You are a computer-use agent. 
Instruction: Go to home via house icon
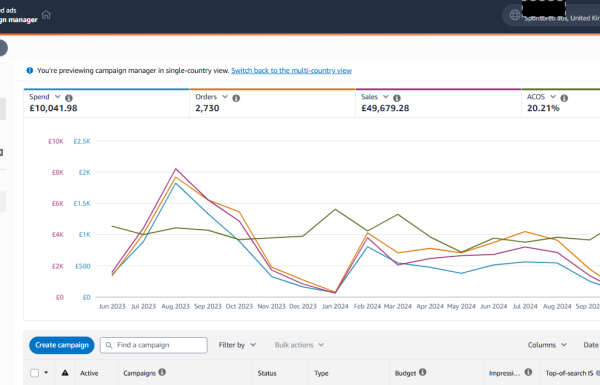[46, 15]
